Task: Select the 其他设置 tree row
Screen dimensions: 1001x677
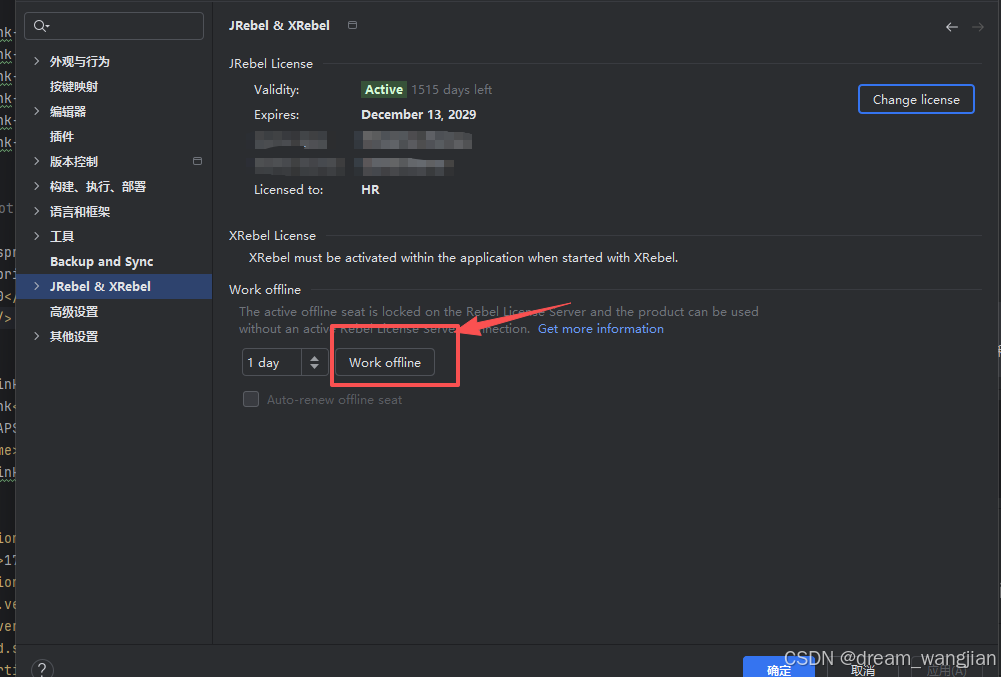Action: pos(114,336)
